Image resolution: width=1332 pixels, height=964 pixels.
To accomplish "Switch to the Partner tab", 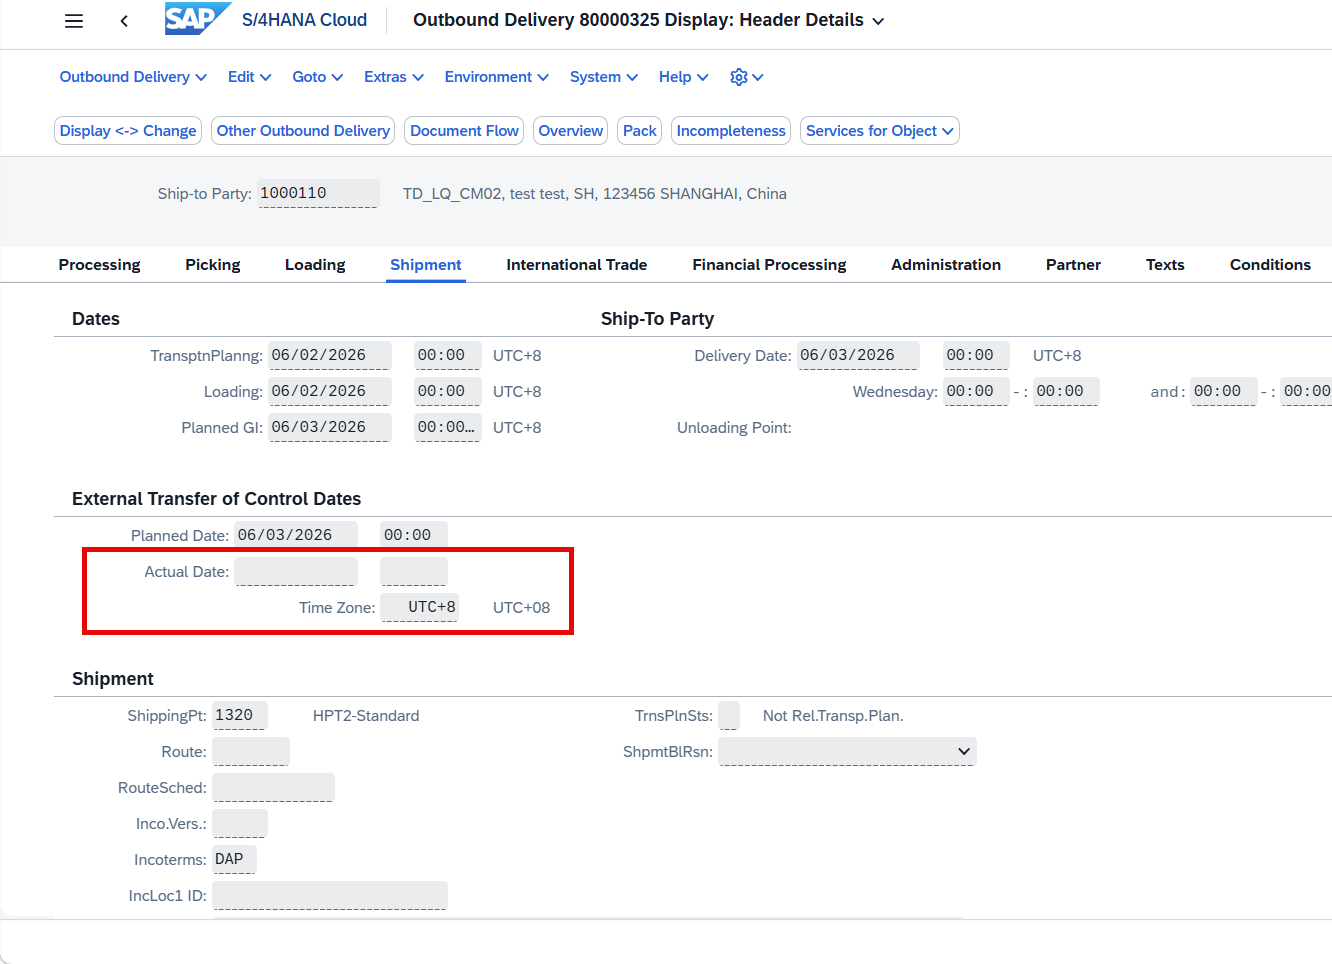I will coord(1073,265).
